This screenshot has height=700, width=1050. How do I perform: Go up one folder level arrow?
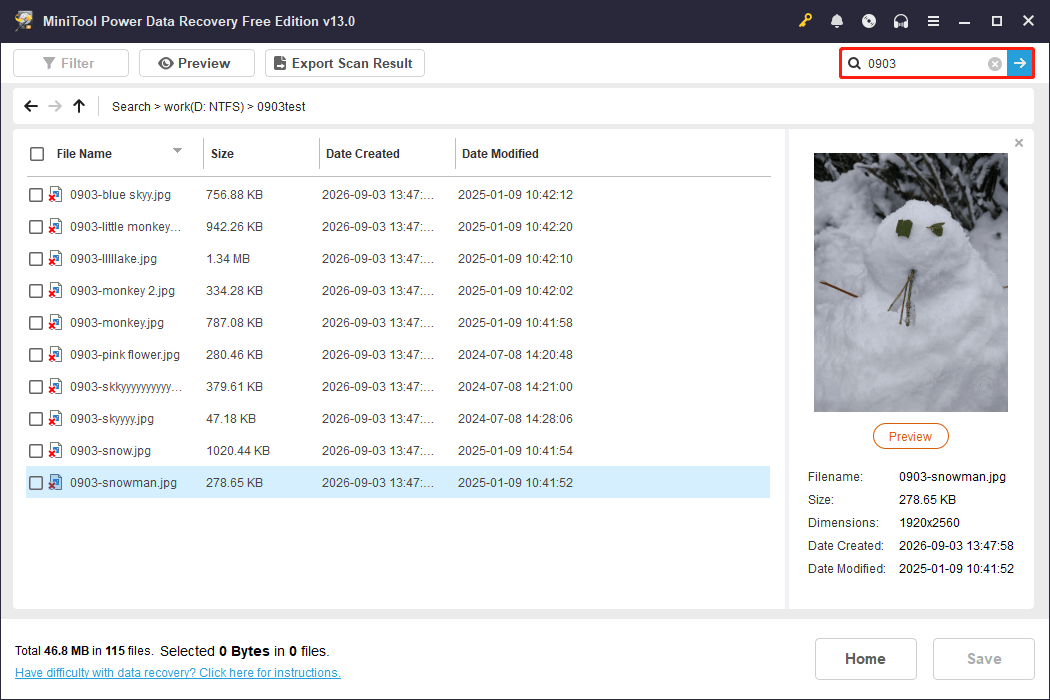coord(79,106)
